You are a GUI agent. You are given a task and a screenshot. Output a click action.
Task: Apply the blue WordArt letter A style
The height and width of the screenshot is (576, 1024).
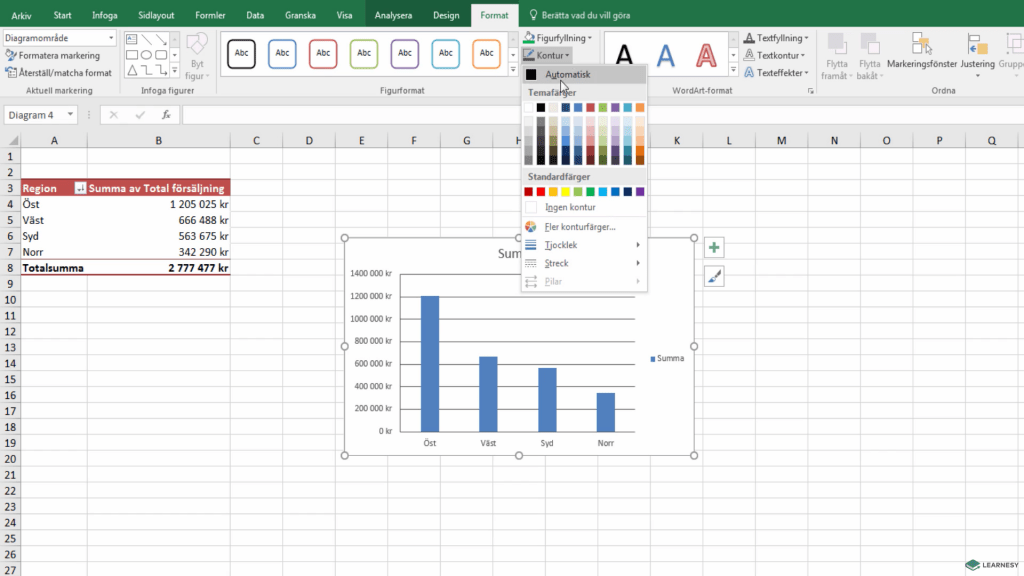[x=665, y=55]
